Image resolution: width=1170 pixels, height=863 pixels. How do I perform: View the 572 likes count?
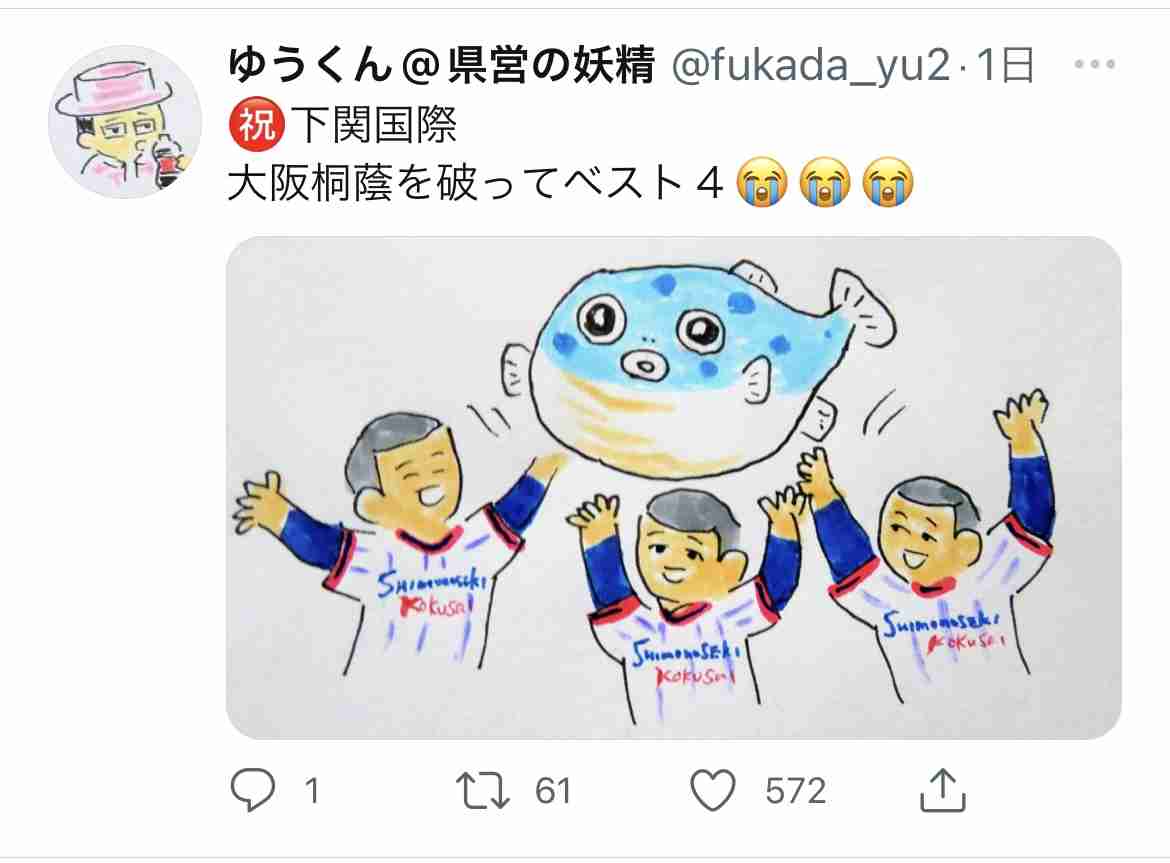tap(796, 791)
